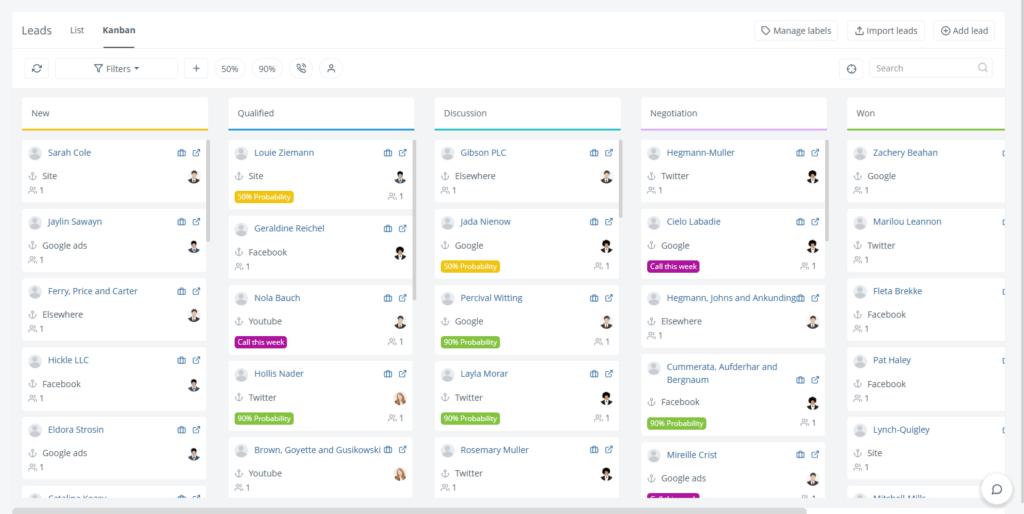1024x514 pixels.
Task: Click the Import leads button
Action: tap(886, 31)
